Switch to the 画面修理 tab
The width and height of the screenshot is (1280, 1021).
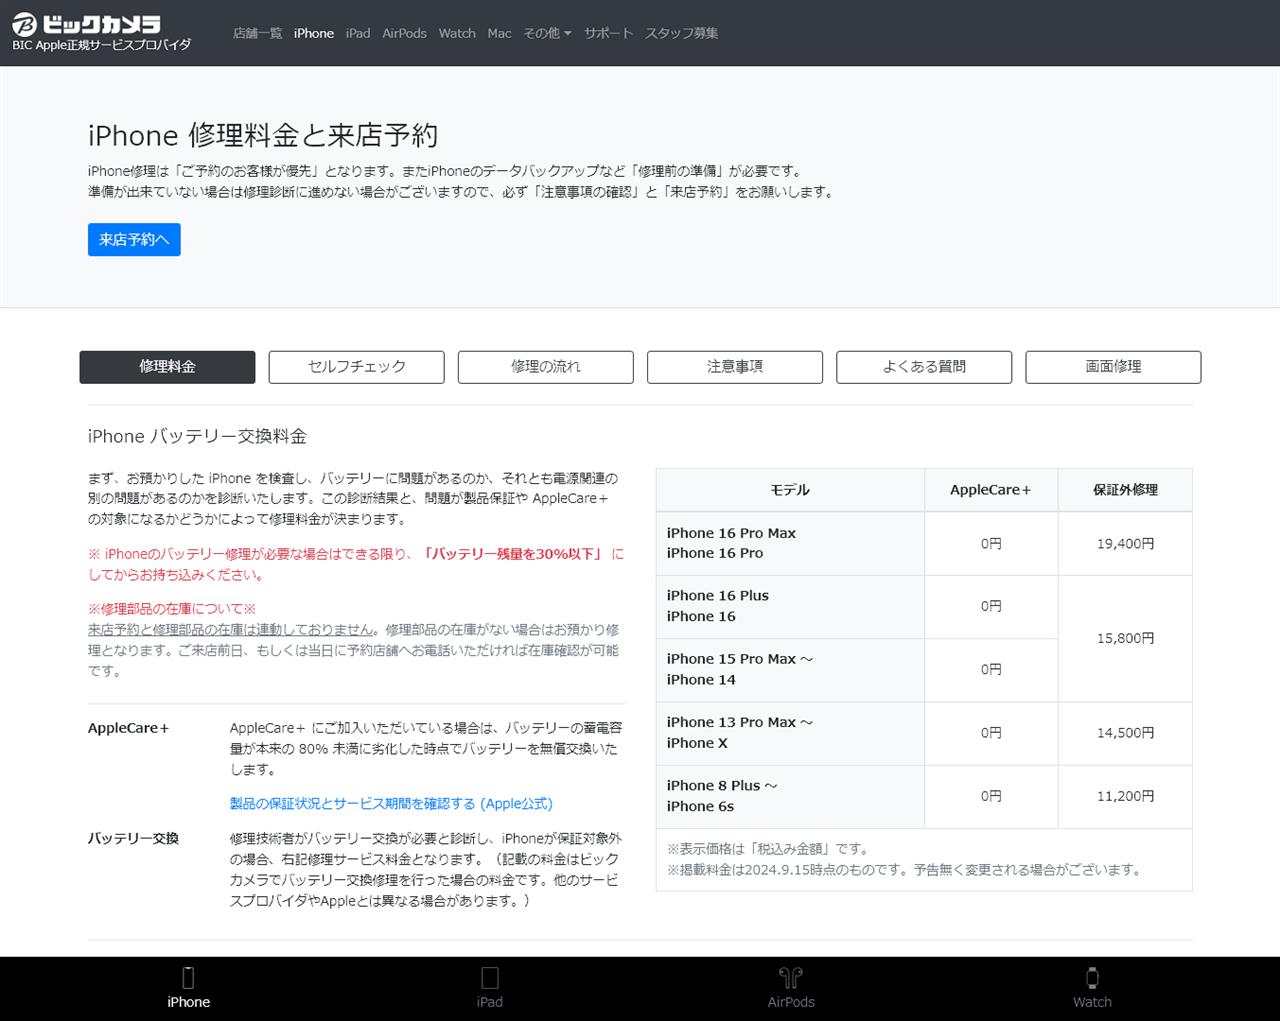click(1113, 367)
